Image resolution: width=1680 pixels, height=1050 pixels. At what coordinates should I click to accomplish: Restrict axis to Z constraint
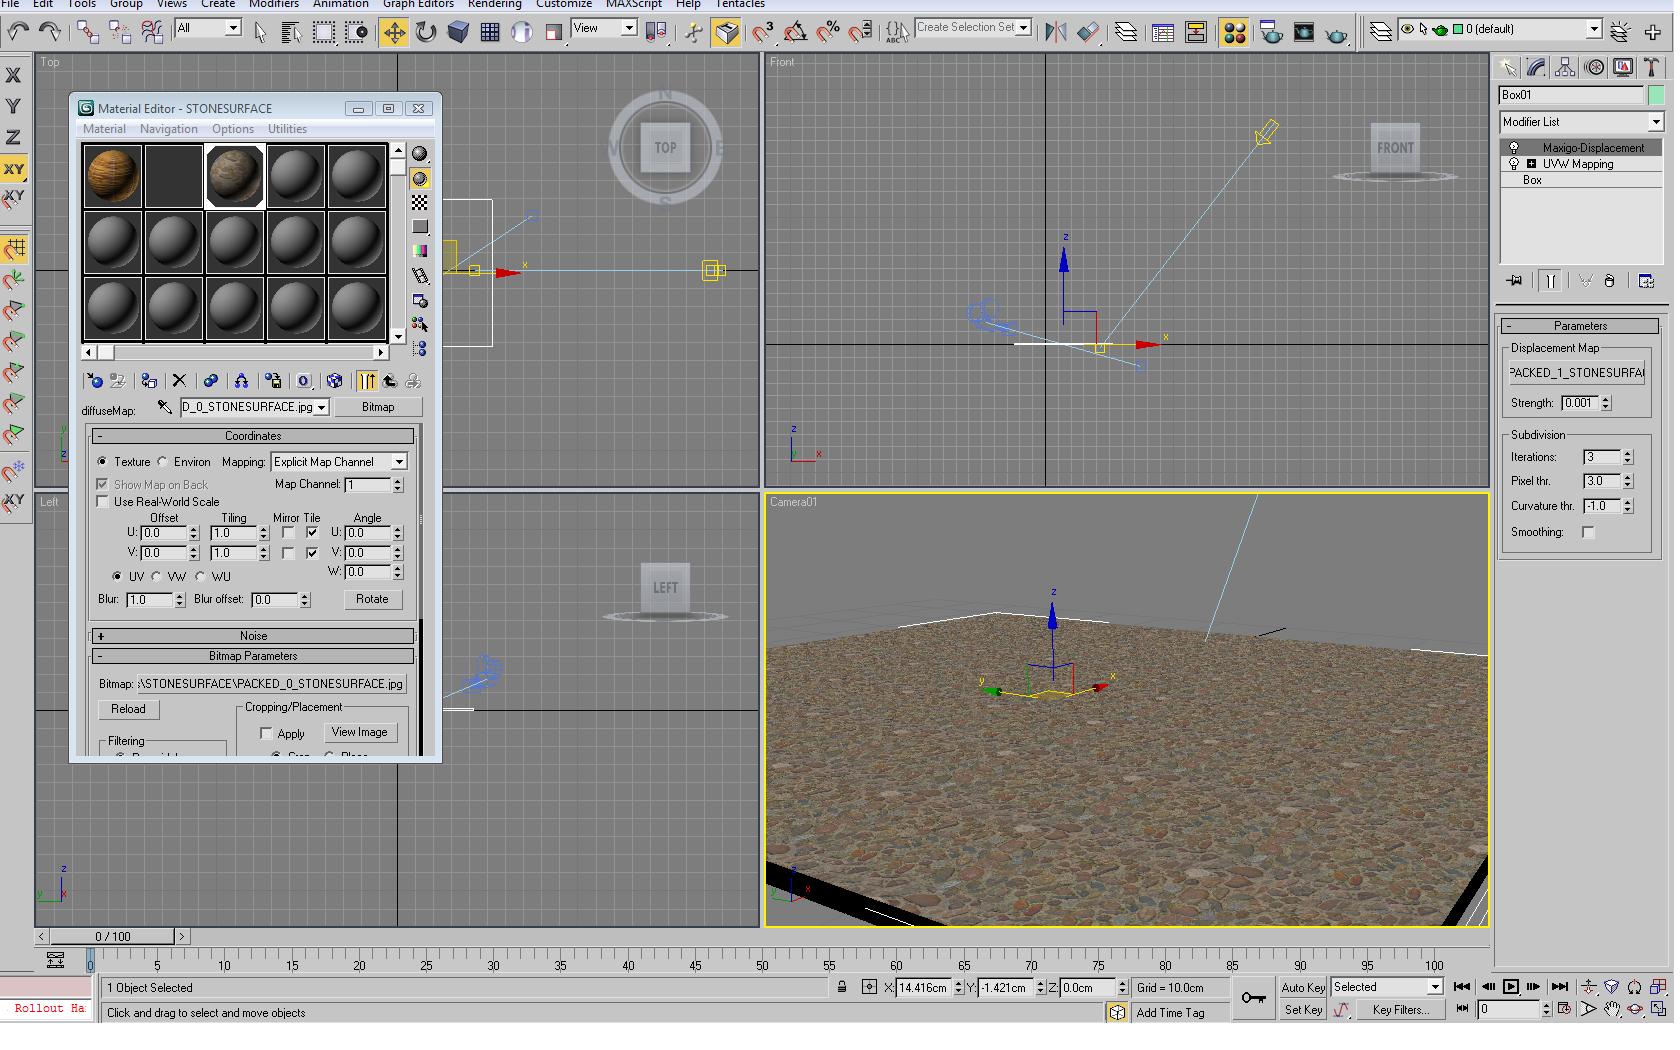click(x=13, y=137)
